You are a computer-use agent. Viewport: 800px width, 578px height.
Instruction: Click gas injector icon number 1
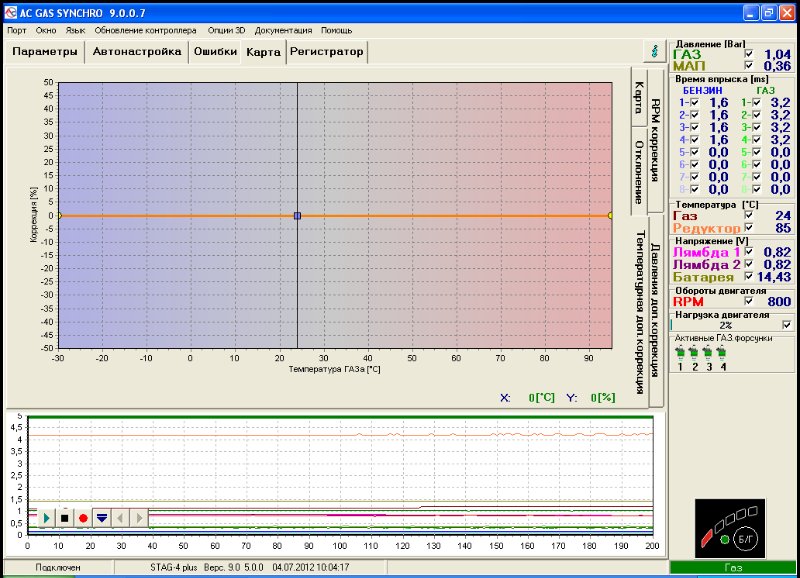[681, 351]
